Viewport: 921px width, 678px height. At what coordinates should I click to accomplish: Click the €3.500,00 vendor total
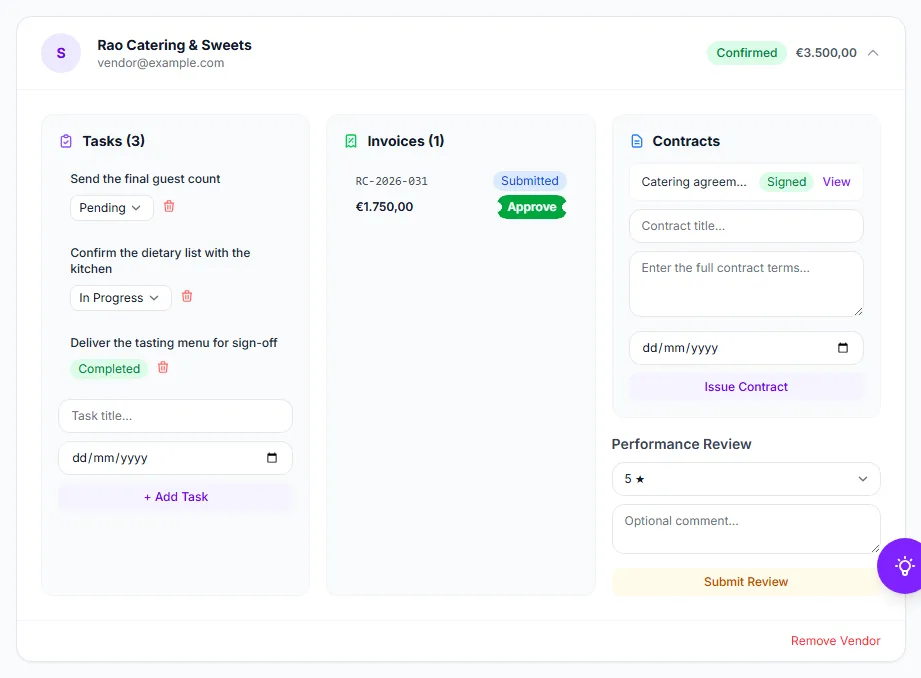826,53
